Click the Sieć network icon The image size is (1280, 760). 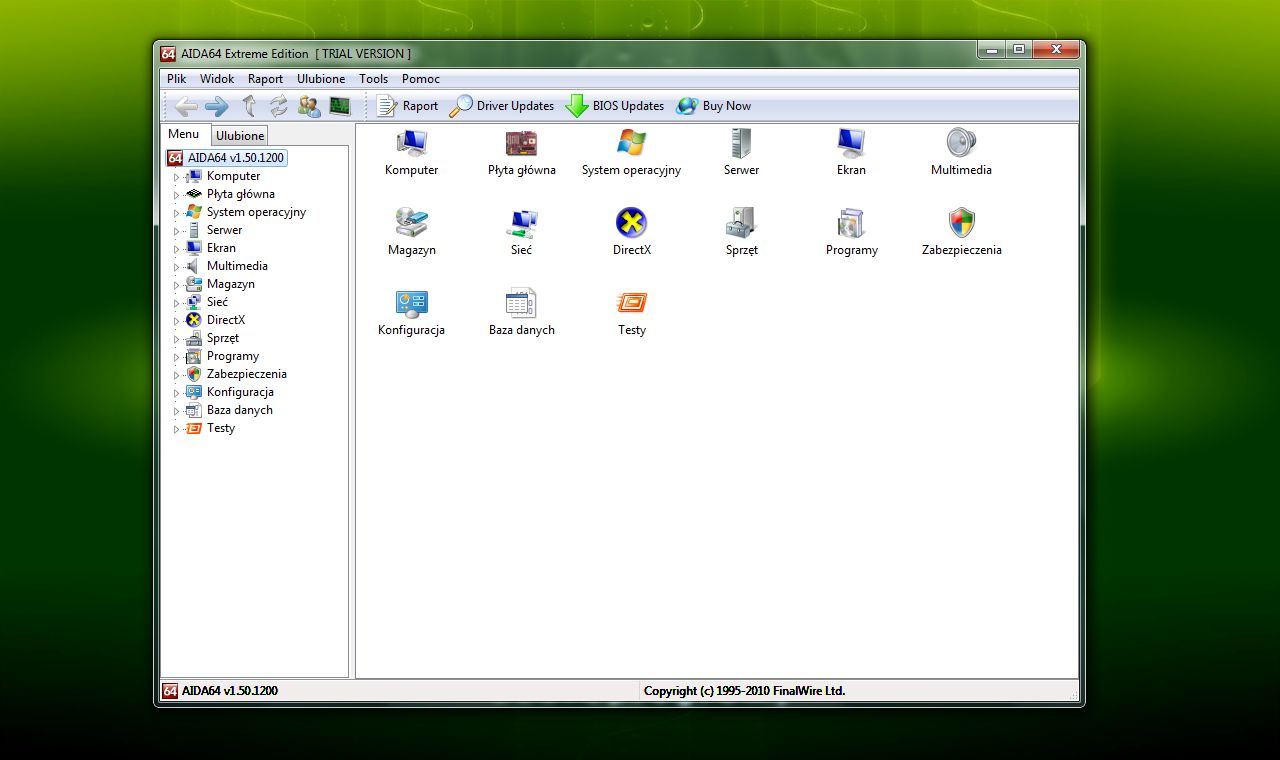tap(521, 224)
